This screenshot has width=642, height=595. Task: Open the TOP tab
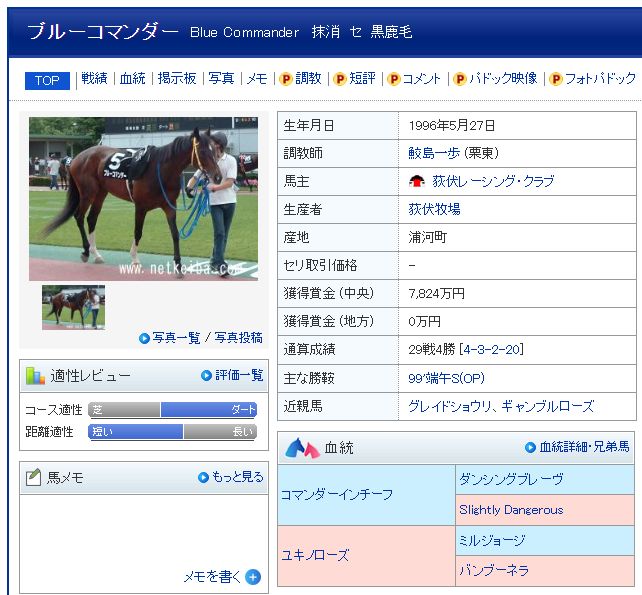coord(47,80)
